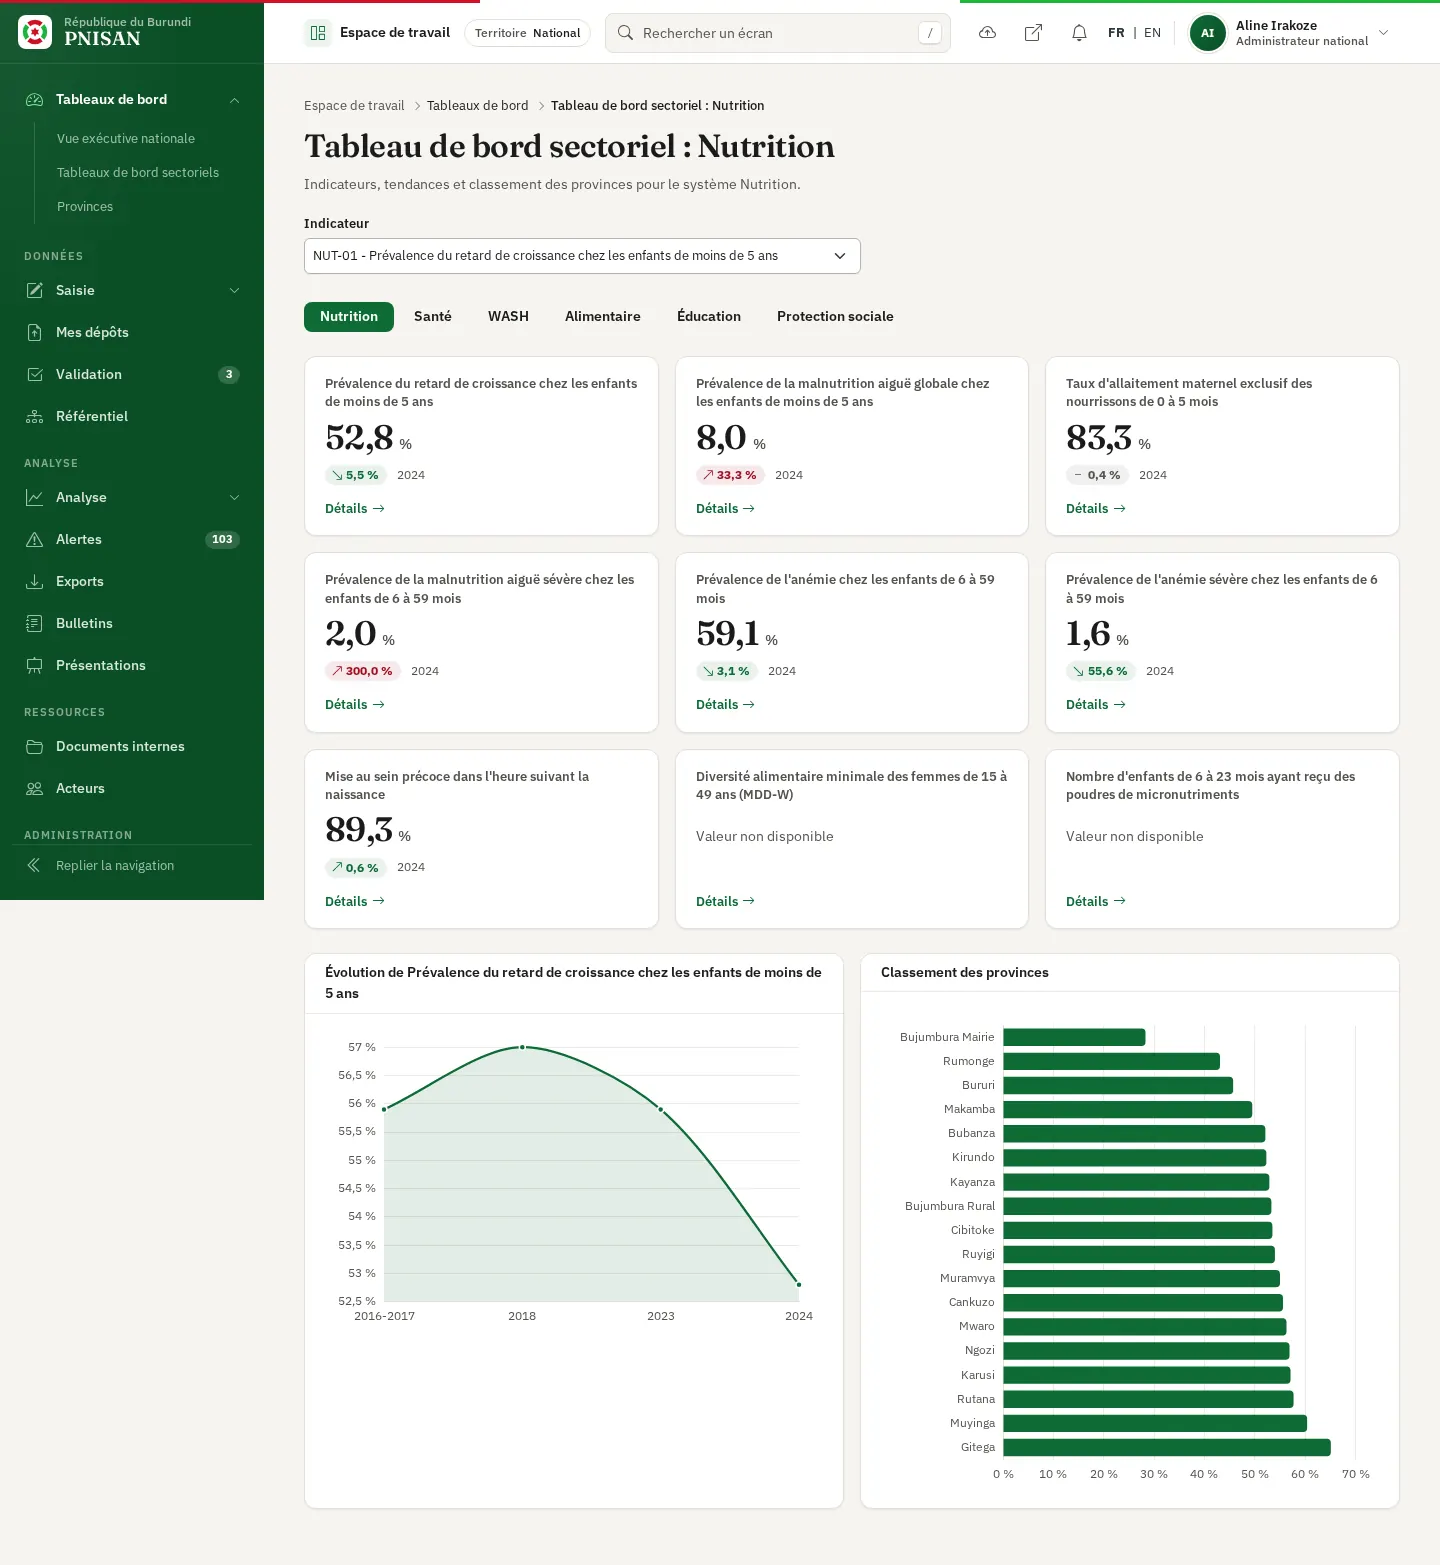
Task: Click the Alertes warning icon
Action: tap(35, 539)
